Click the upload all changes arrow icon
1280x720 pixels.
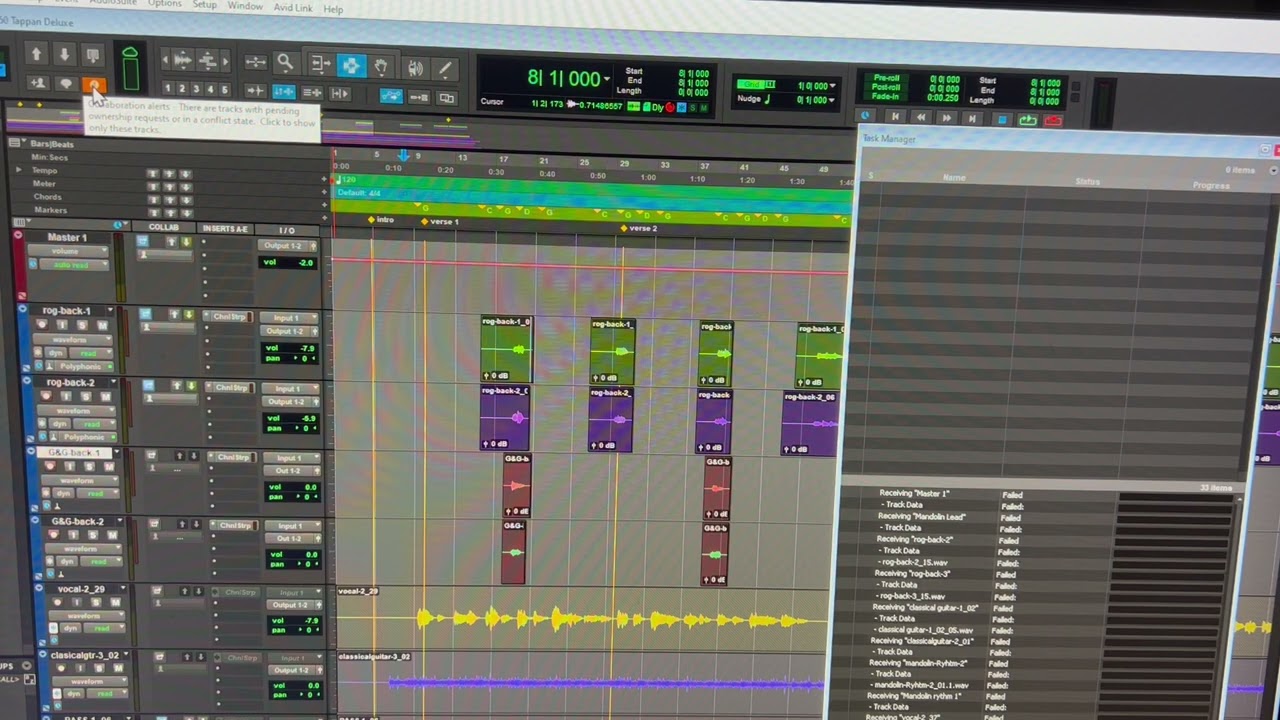[36, 54]
